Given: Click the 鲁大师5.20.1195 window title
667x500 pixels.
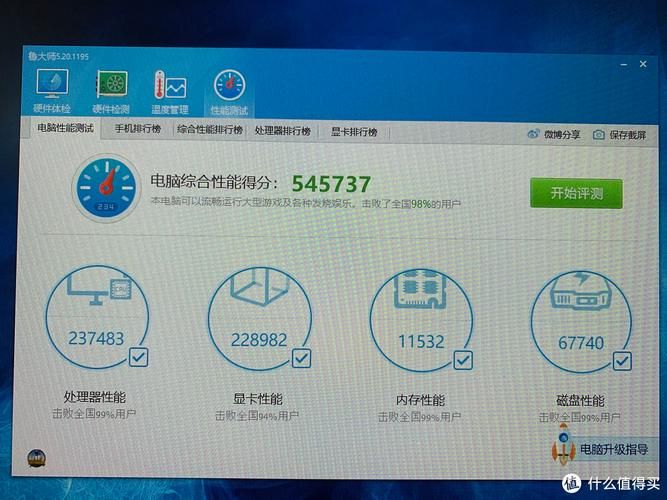Looking at the screenshot, I should [58, 56].
